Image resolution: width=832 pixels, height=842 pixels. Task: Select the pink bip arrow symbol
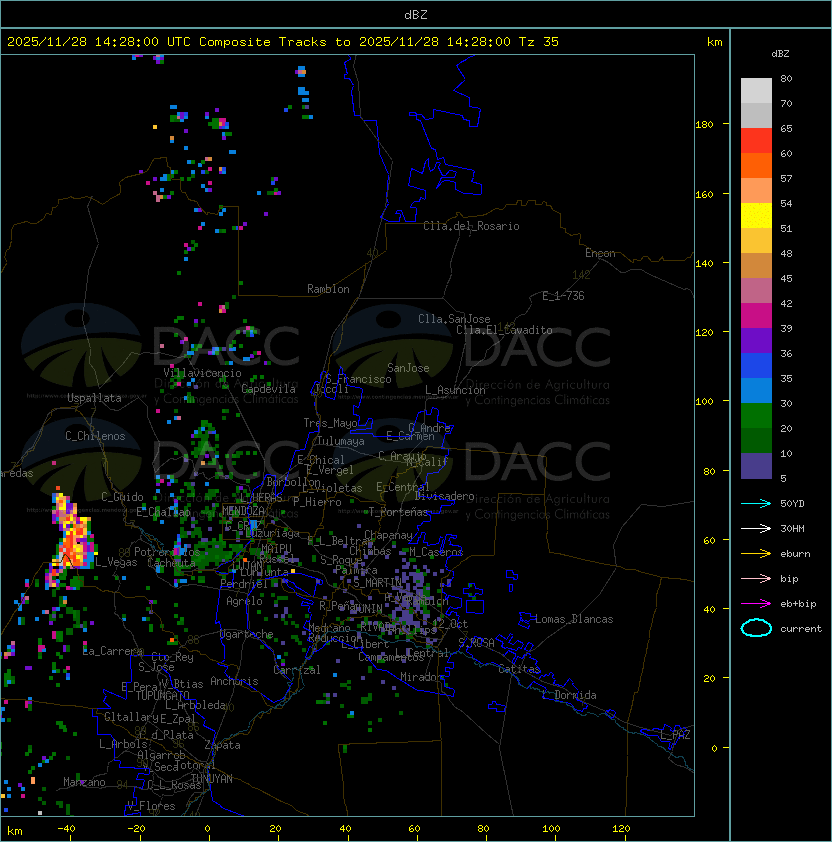[x=756, y=578]
